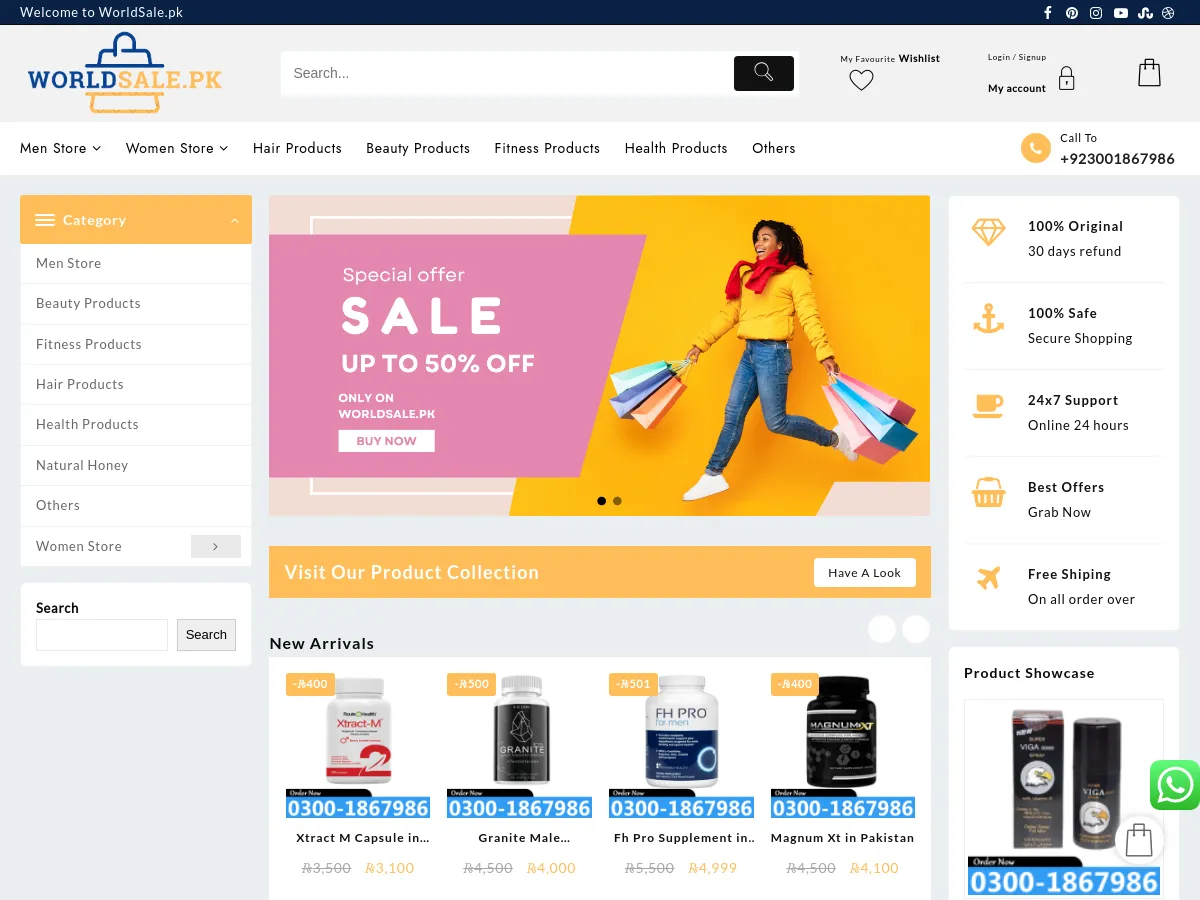Click the BUY NOW banner link
This screenshot has height=900, width=1200.
pos(386,440)
